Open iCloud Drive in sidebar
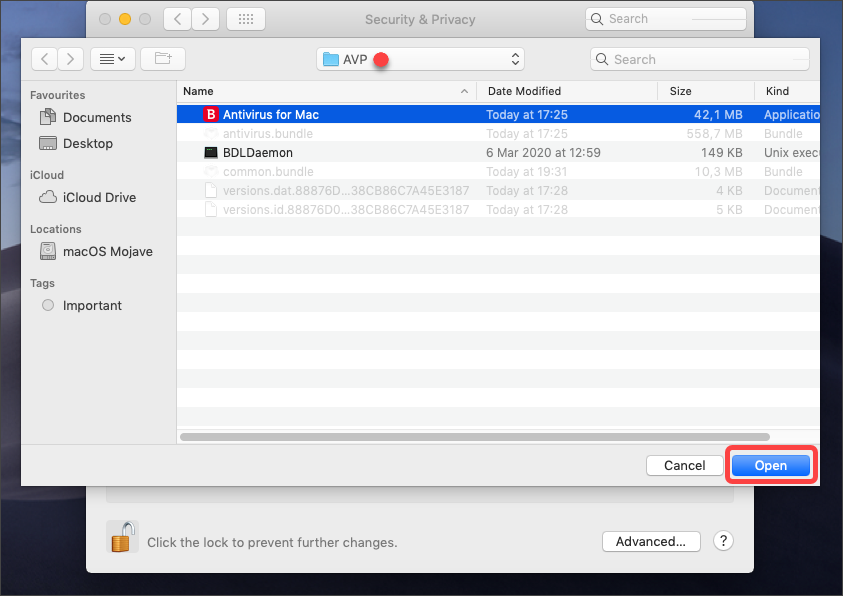Viewport: 843px width, 596px height. coord(99,197)
